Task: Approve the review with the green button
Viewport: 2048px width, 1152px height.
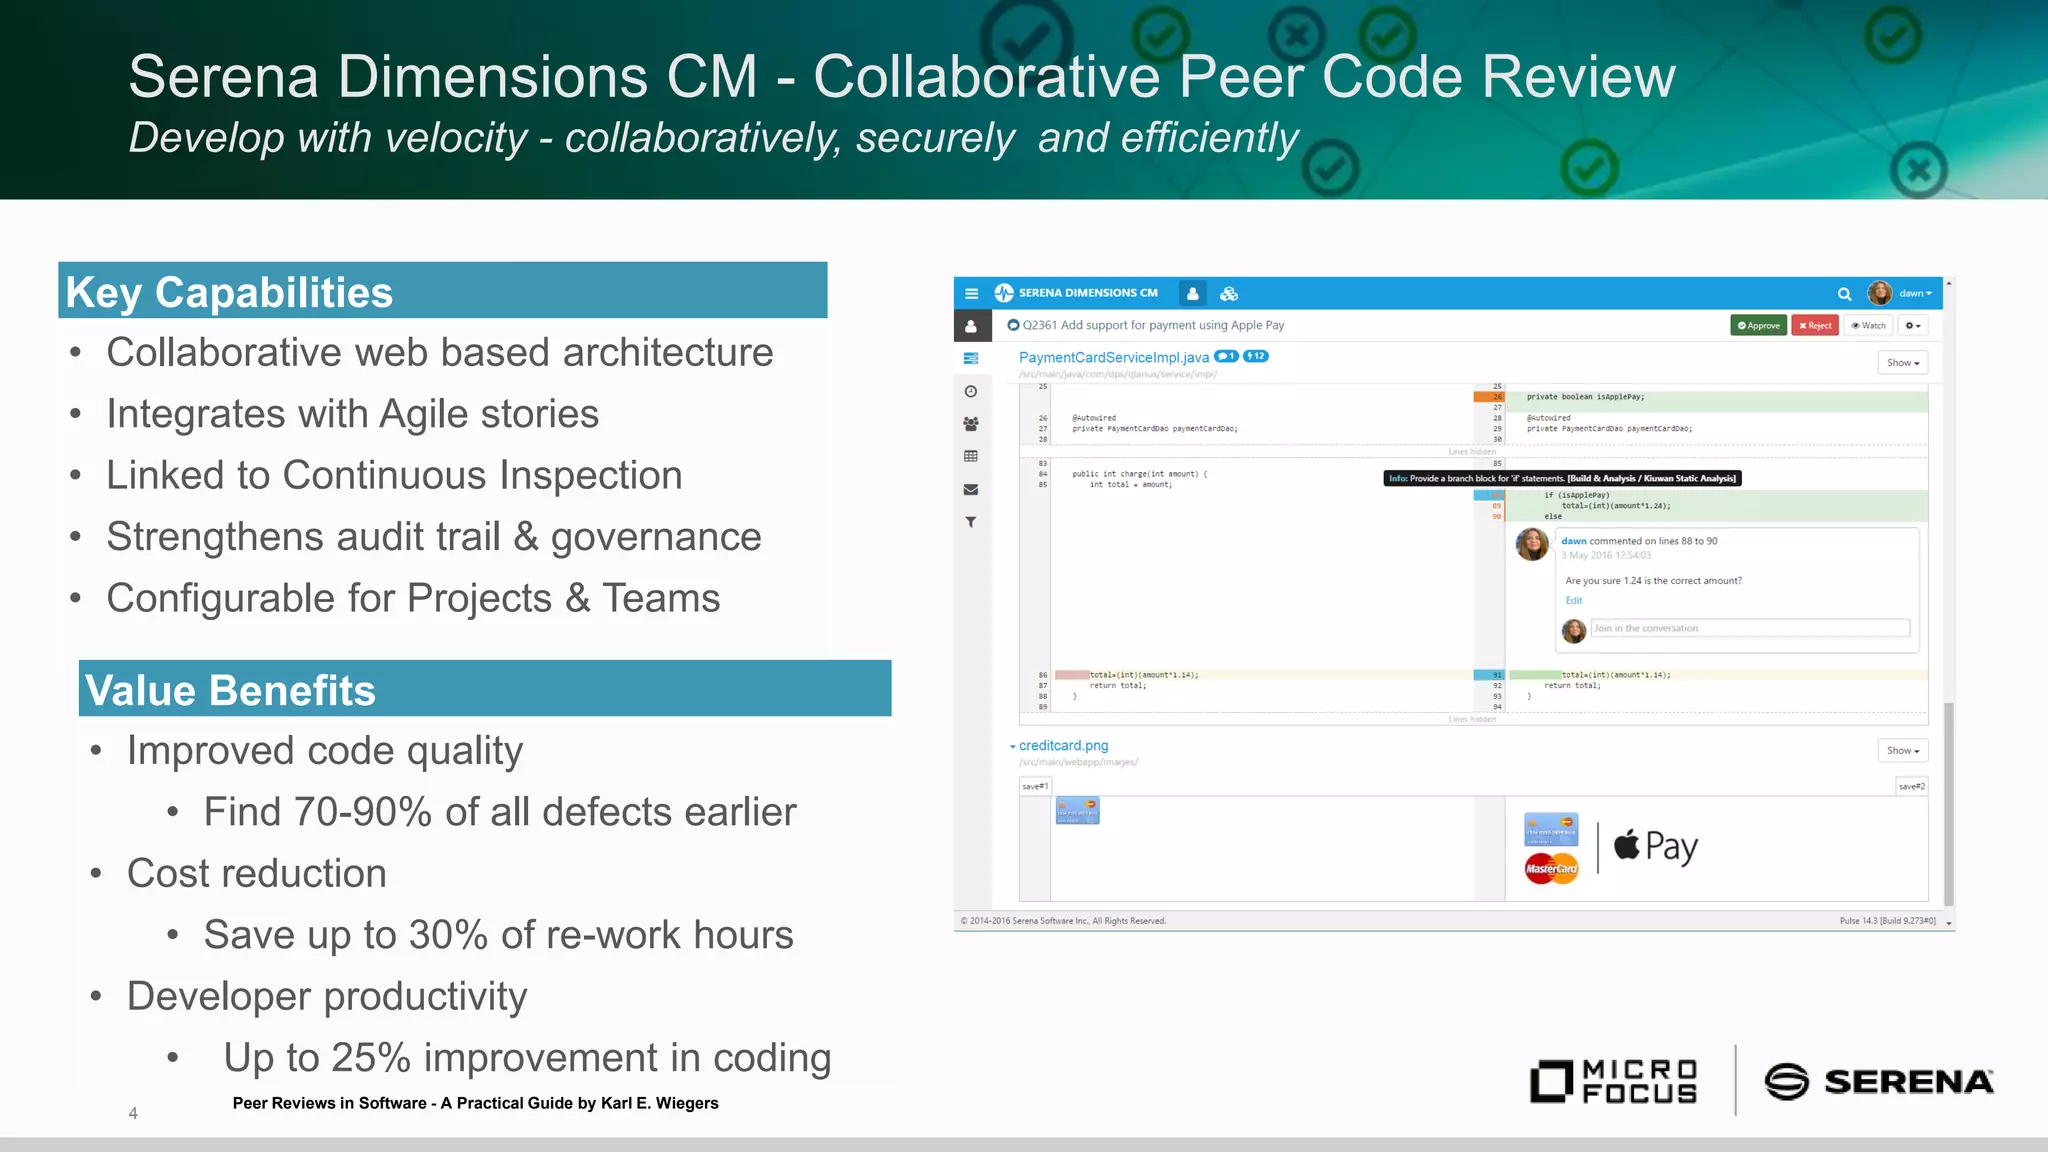Action: tap(1758, 325)
